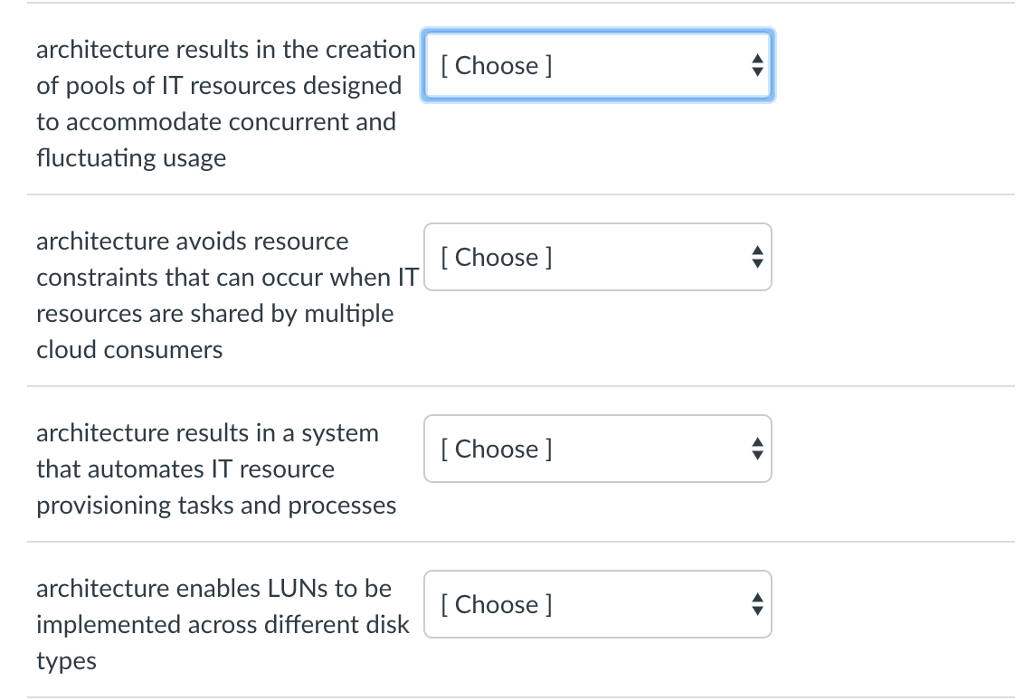
Task: Click the "implemented across different disk types" question text
Action: [x=222, y=625]
